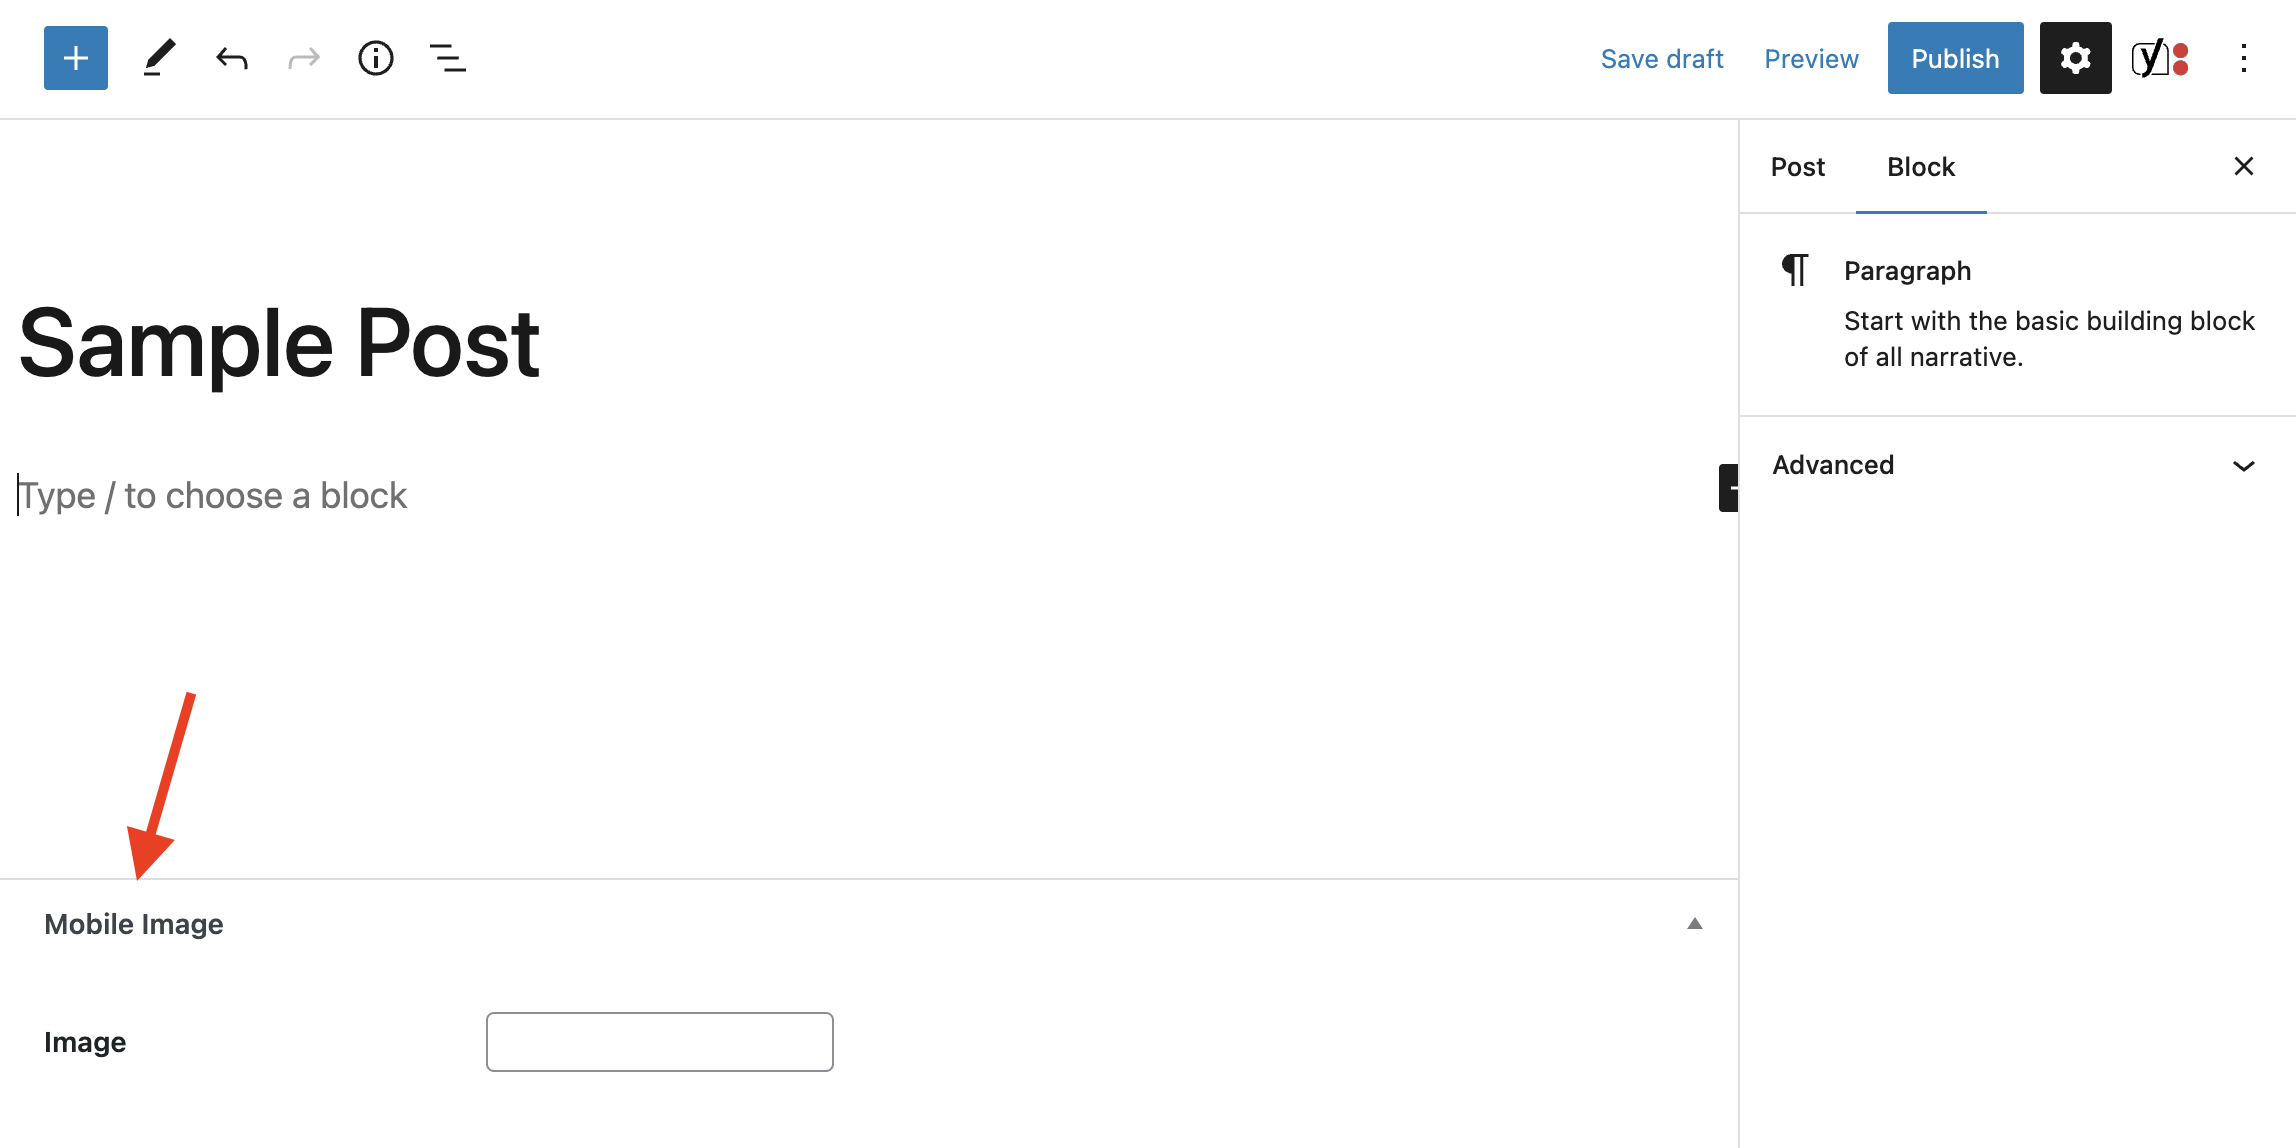This screenshot has width=2296, height=1148.
Task: Open the block inserter plus button
Action: [x=76, y=58]
